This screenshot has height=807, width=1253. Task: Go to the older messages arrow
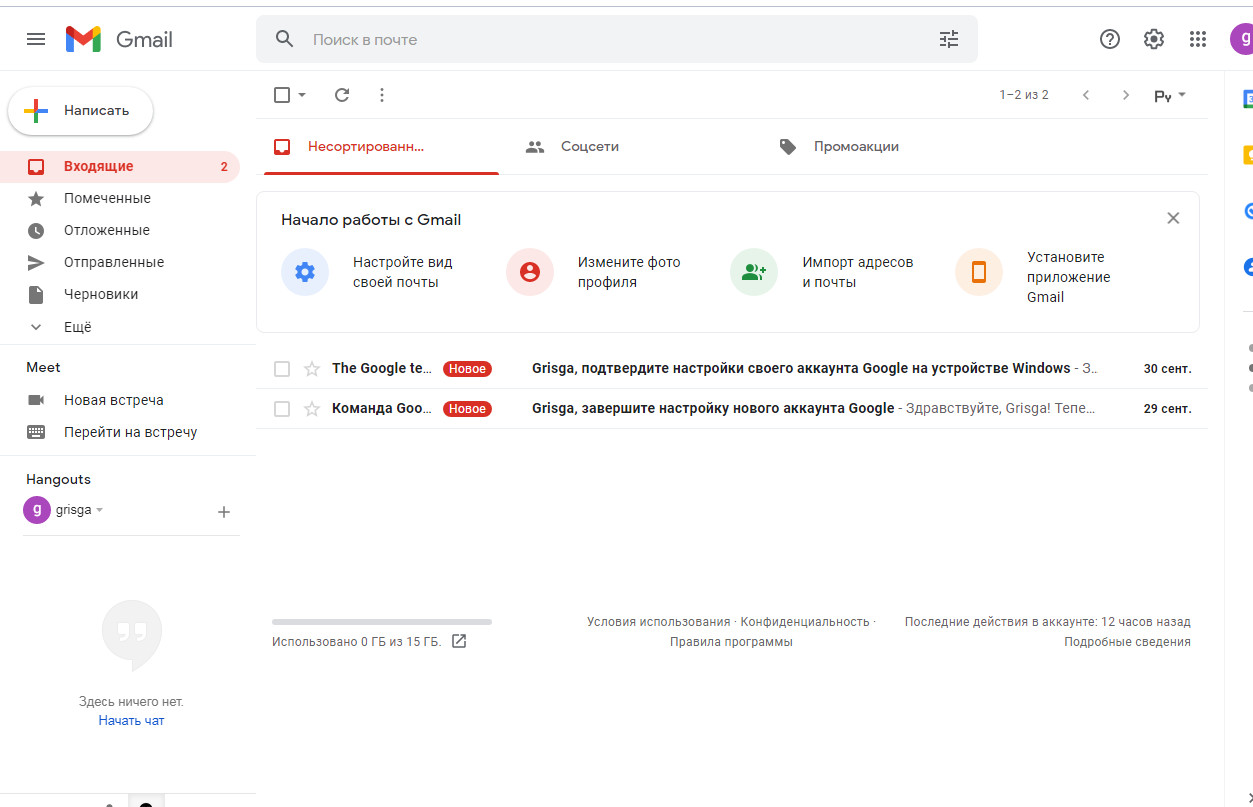point(1126,95)
